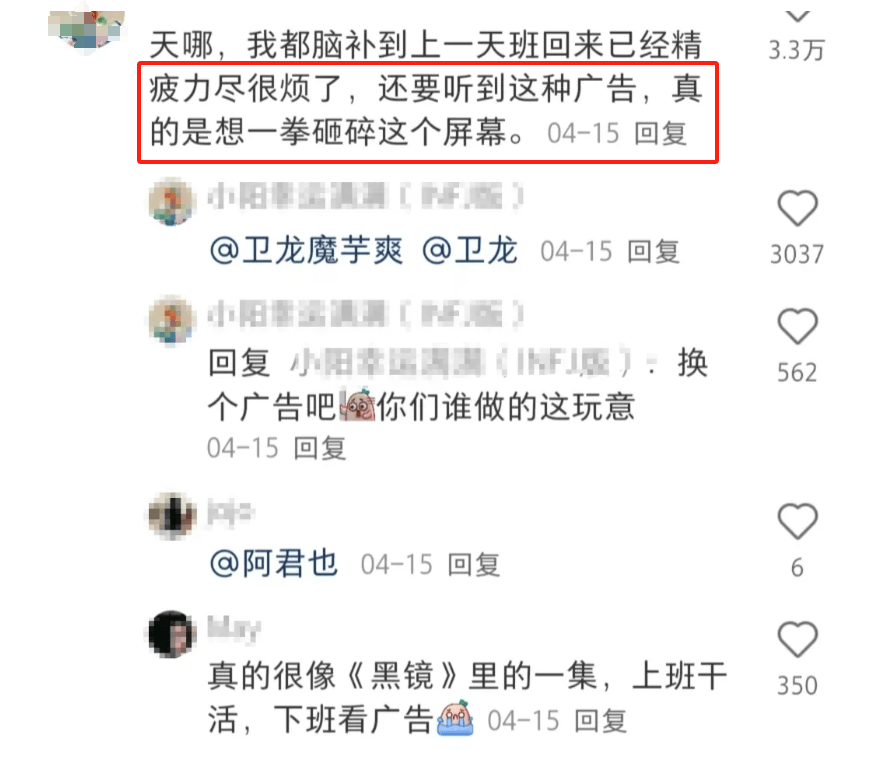The height and width of the screenshot is (770, 872).
Task: Reply to the highlighted 砸碎这个屏幕 comment
Action: 661,134
